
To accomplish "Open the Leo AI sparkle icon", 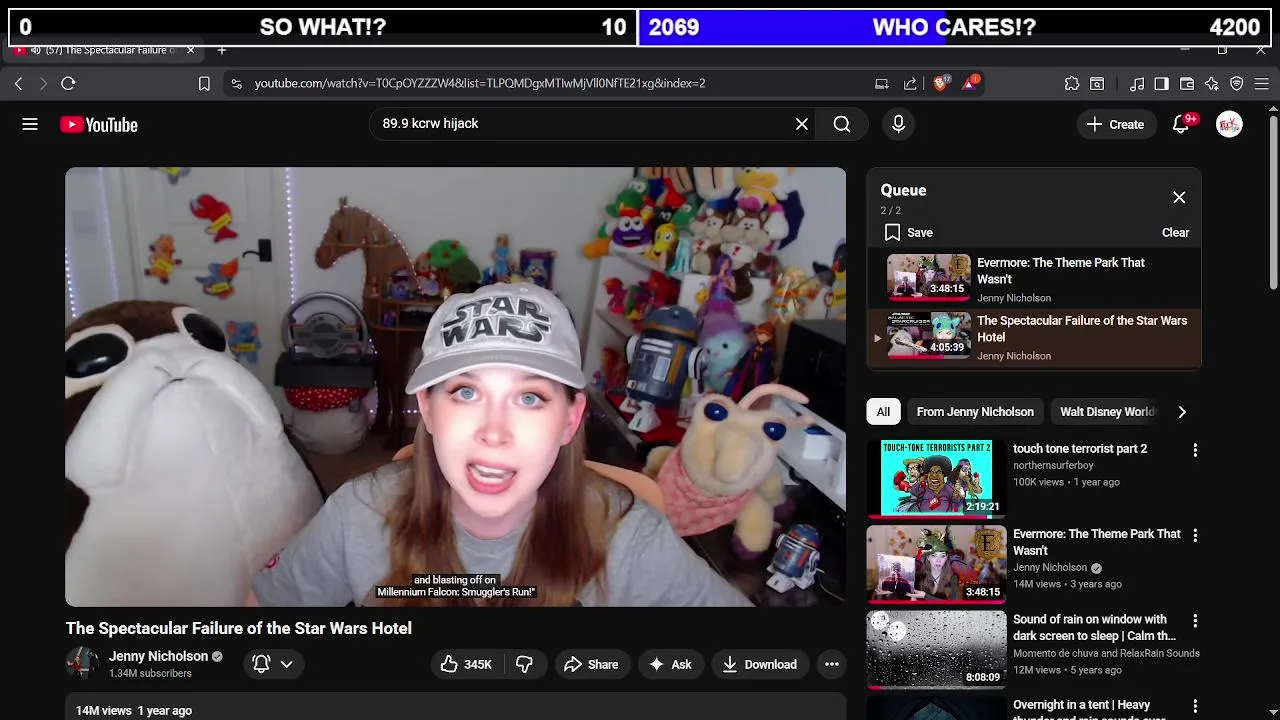I will pos(1212,83).
